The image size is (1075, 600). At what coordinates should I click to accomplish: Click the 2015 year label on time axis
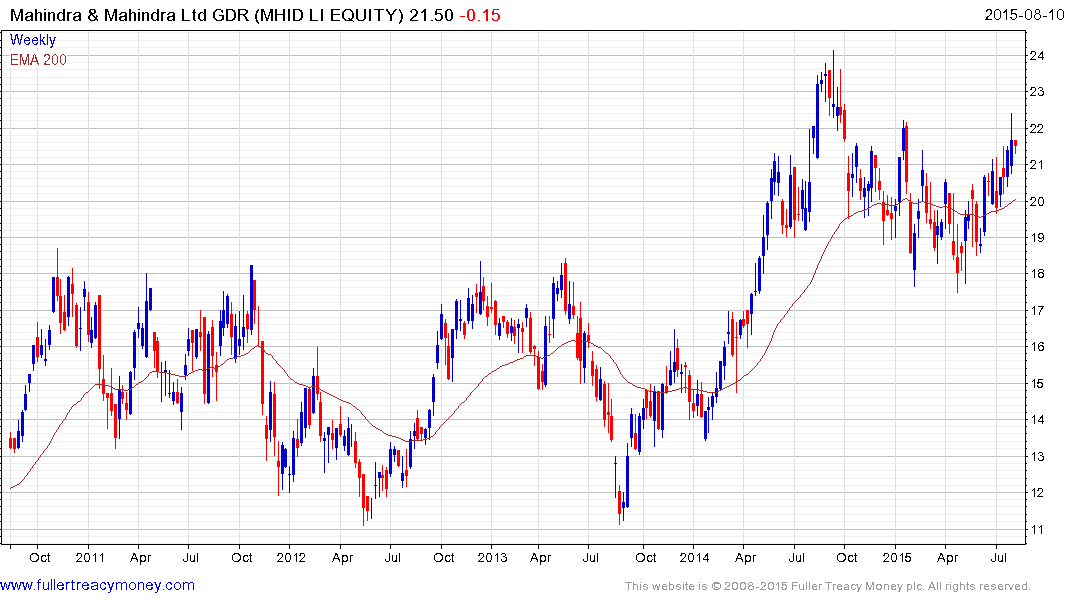click(x=897, y=557)
